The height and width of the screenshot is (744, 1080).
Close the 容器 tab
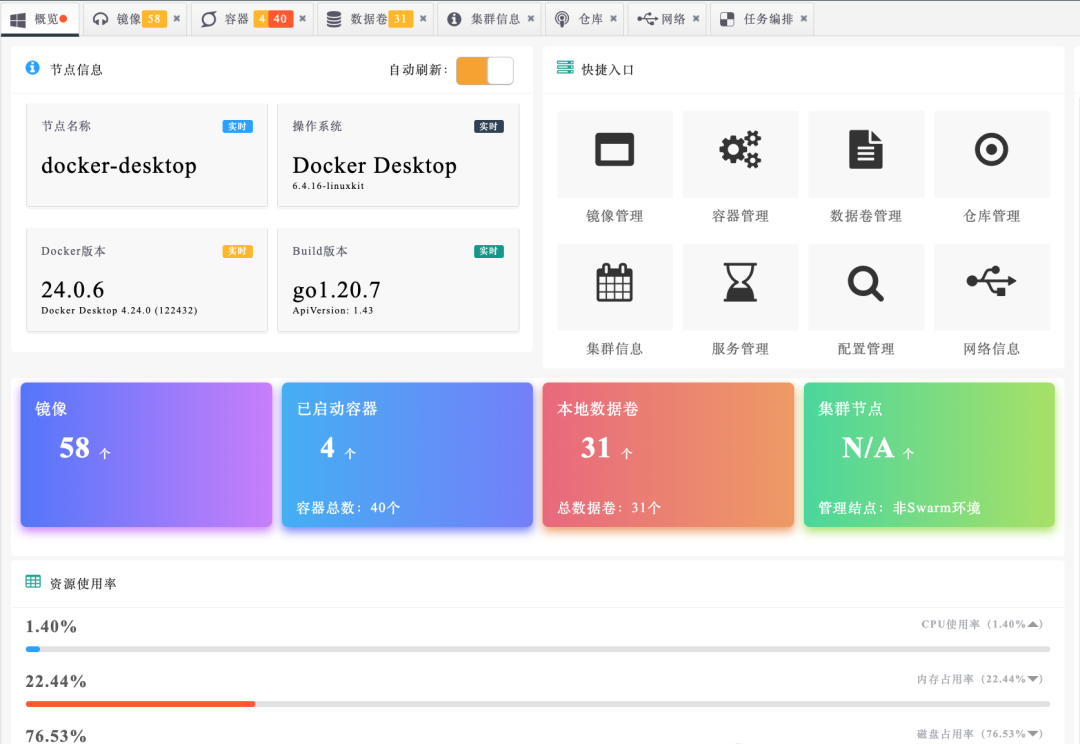click(x=302, y=19)
